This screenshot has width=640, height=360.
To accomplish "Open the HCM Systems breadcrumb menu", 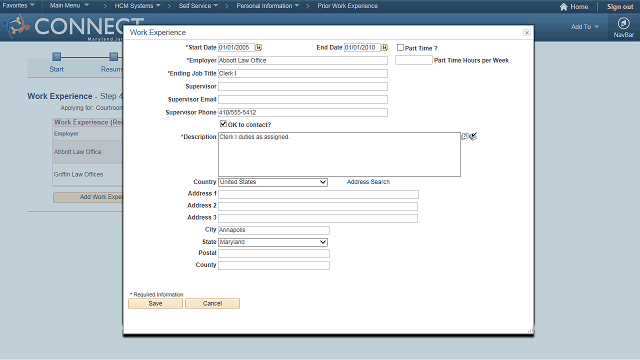I will (137, 6).
